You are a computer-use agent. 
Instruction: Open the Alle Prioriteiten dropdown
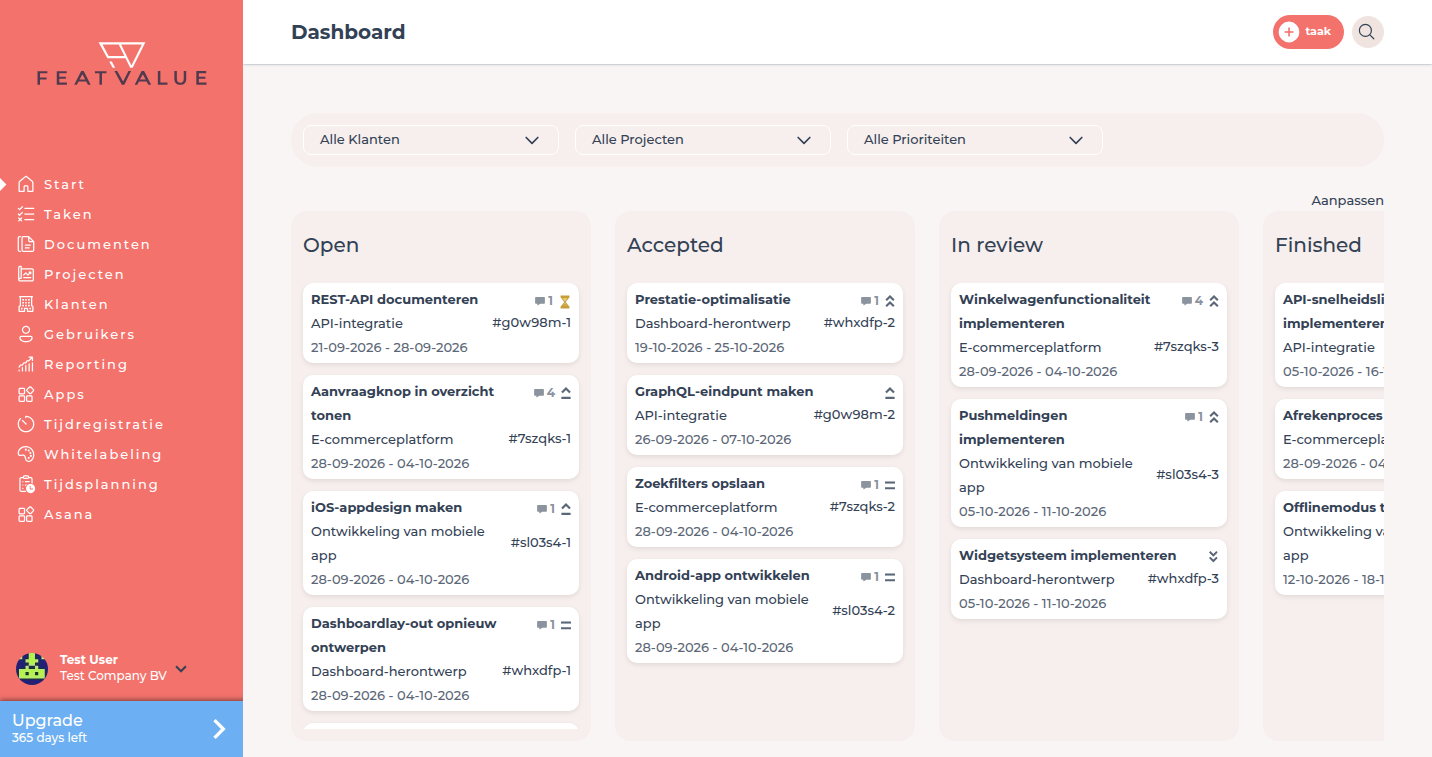[x=975, y=140]
